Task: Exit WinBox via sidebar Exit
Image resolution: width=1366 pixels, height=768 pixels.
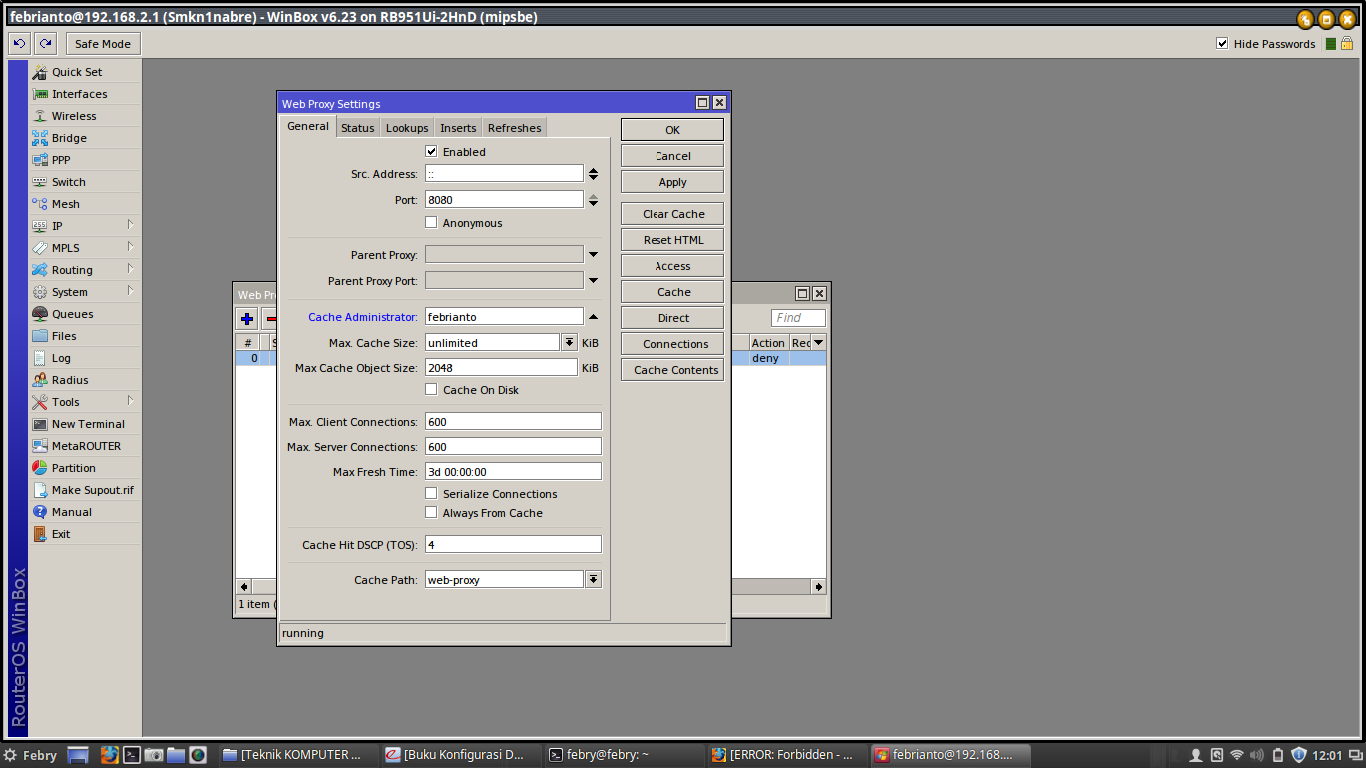Action: [x=61, y=534]
